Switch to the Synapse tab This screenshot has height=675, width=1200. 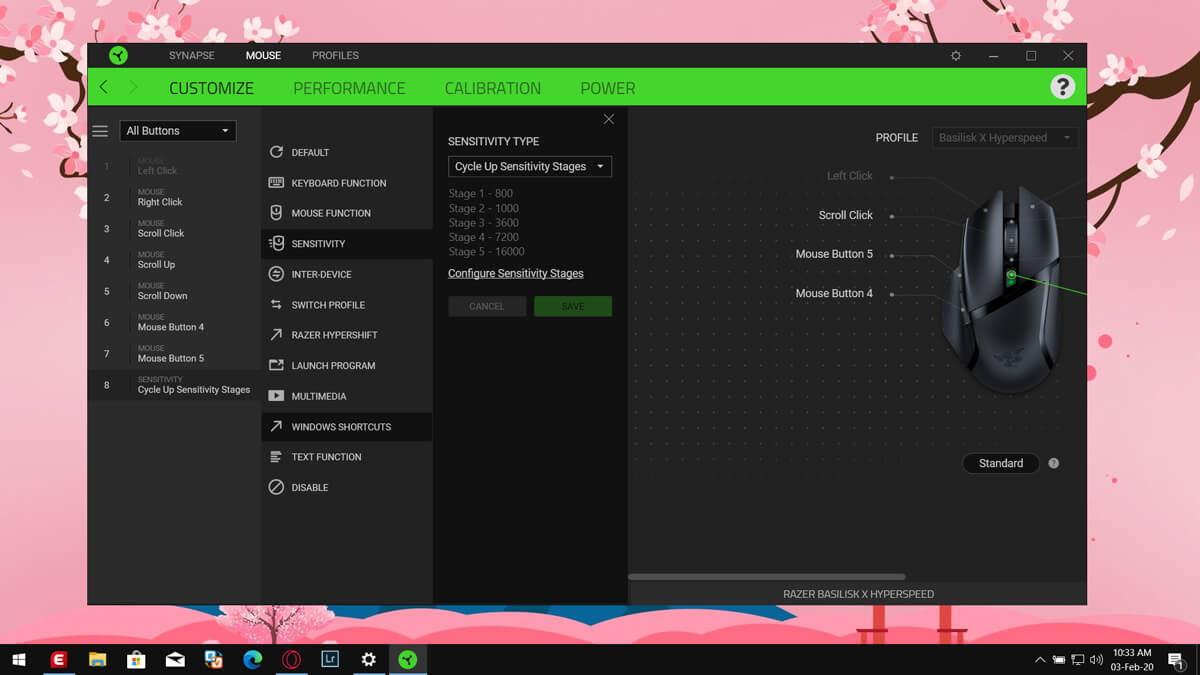coord(191,55)
